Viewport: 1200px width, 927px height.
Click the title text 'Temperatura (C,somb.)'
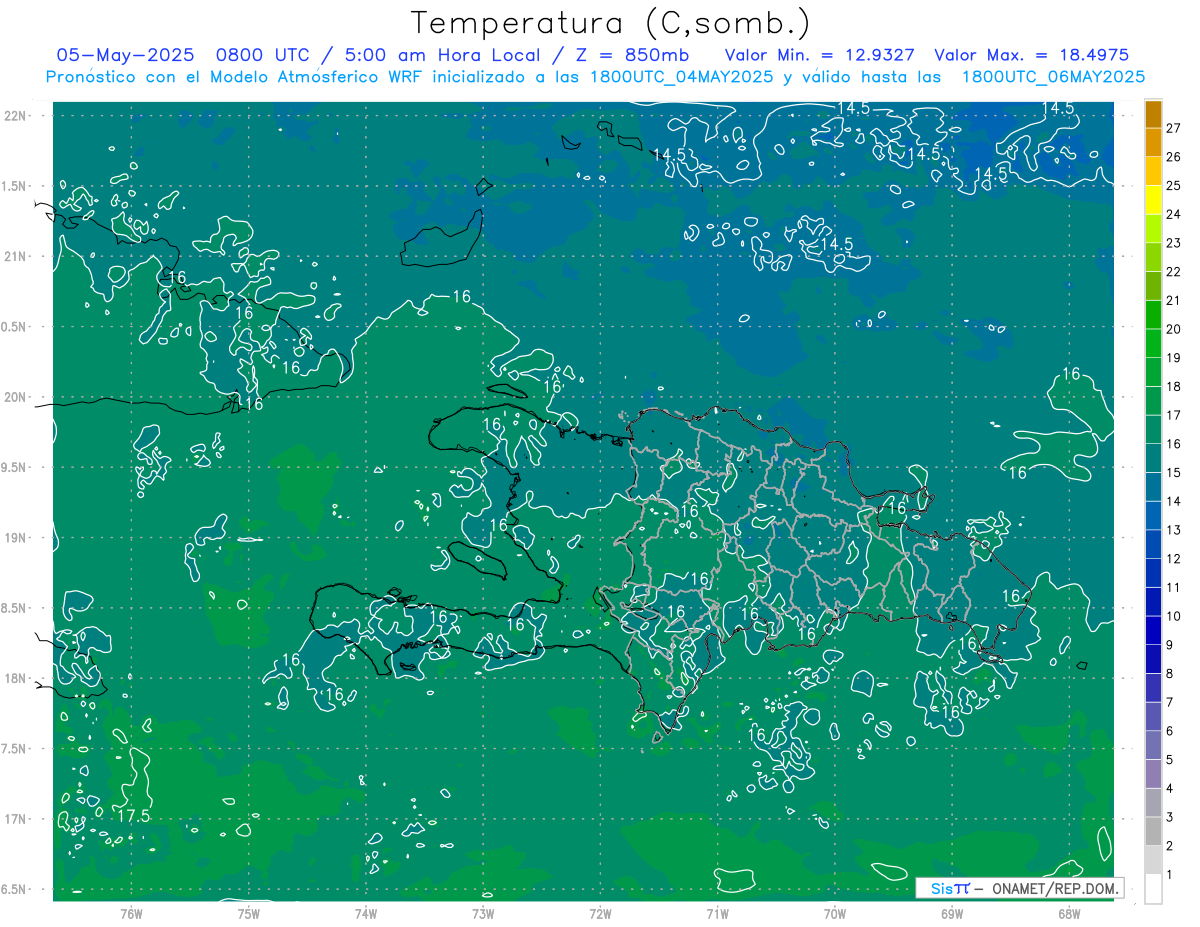611,23
